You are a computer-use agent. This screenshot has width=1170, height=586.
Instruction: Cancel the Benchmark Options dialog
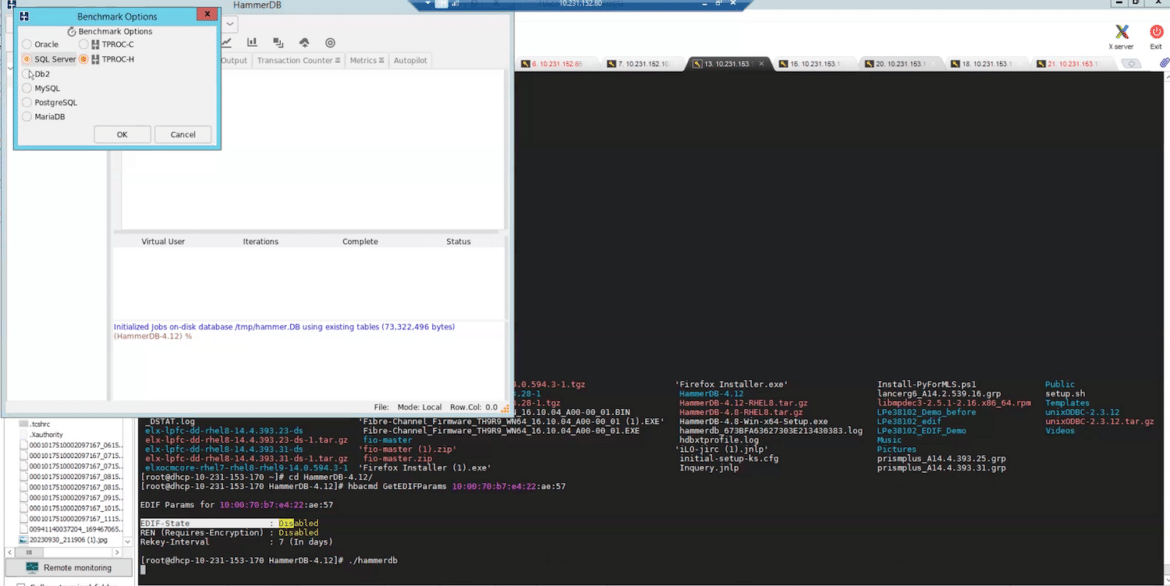pos(183,134)
